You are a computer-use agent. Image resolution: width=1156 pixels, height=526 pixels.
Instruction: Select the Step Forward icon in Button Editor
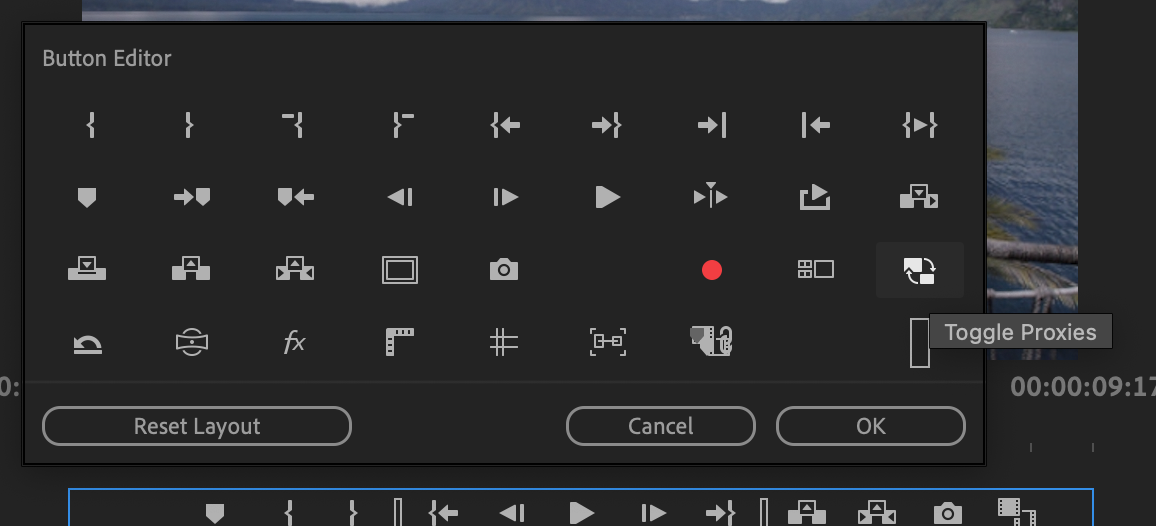505,197
